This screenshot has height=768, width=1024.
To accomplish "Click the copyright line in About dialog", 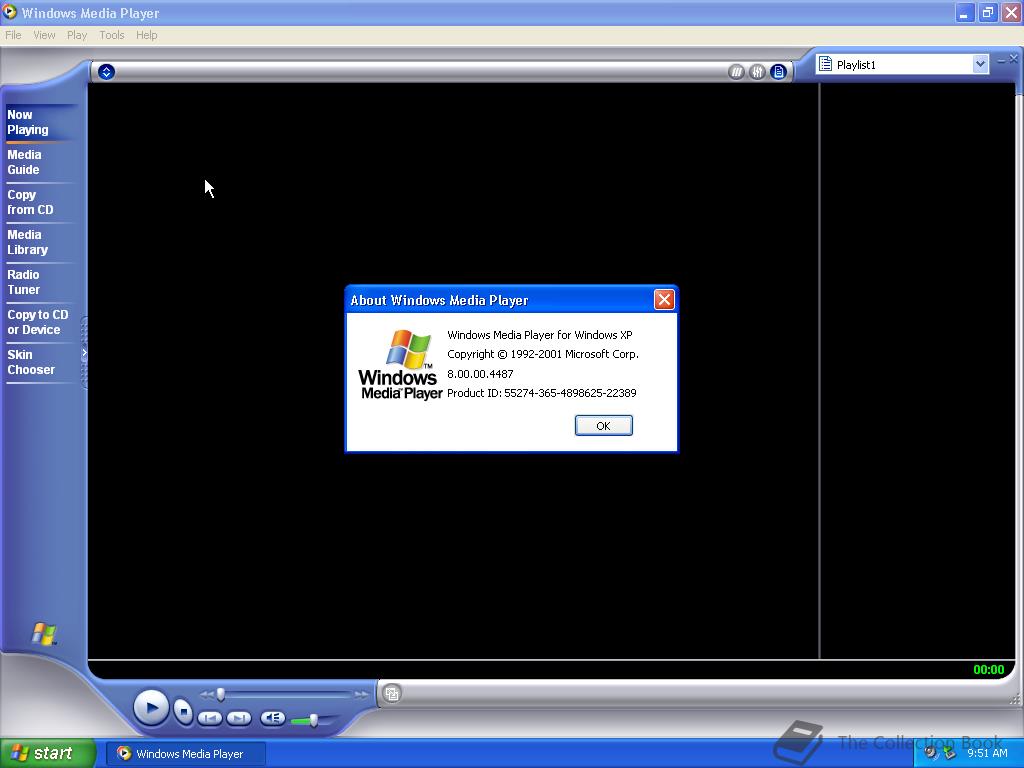I will coord(543,354).
